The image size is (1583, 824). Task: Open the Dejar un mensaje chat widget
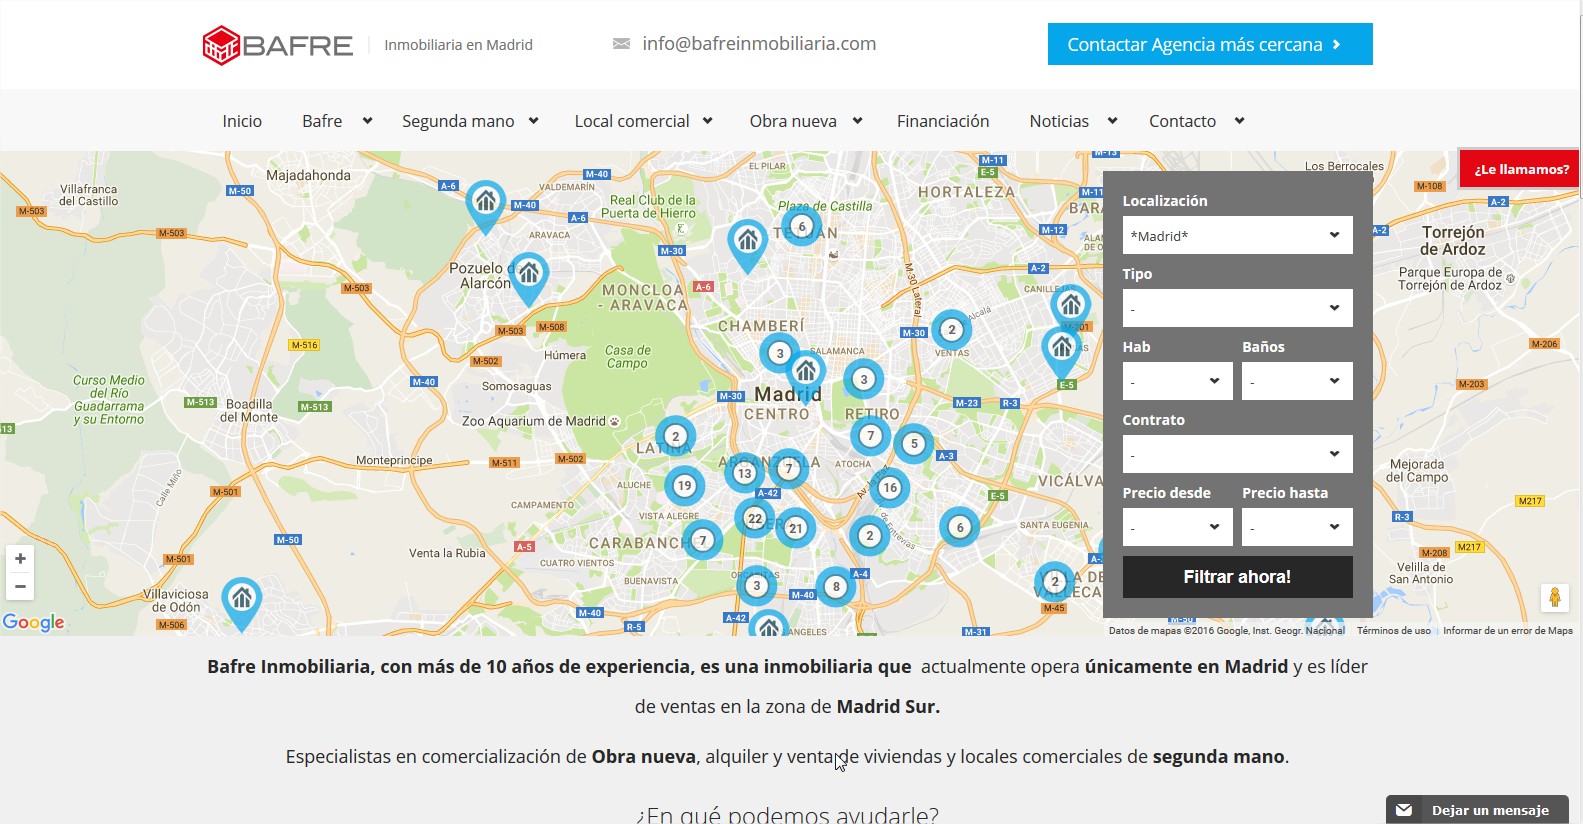[x=1477, y=810]
